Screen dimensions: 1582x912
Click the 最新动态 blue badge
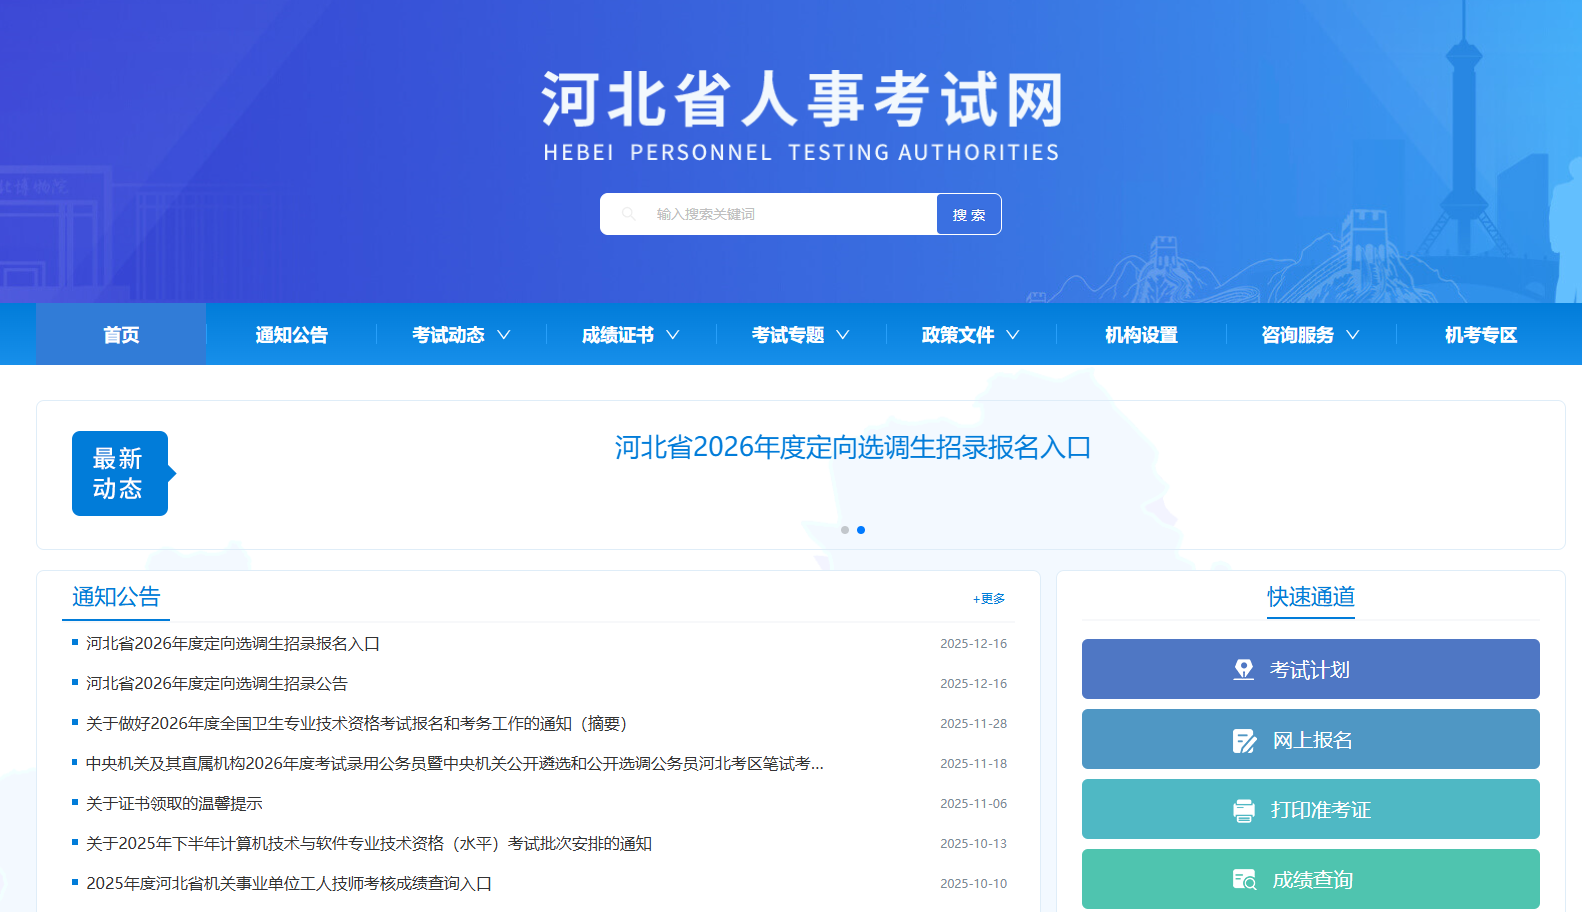(119, 474)
